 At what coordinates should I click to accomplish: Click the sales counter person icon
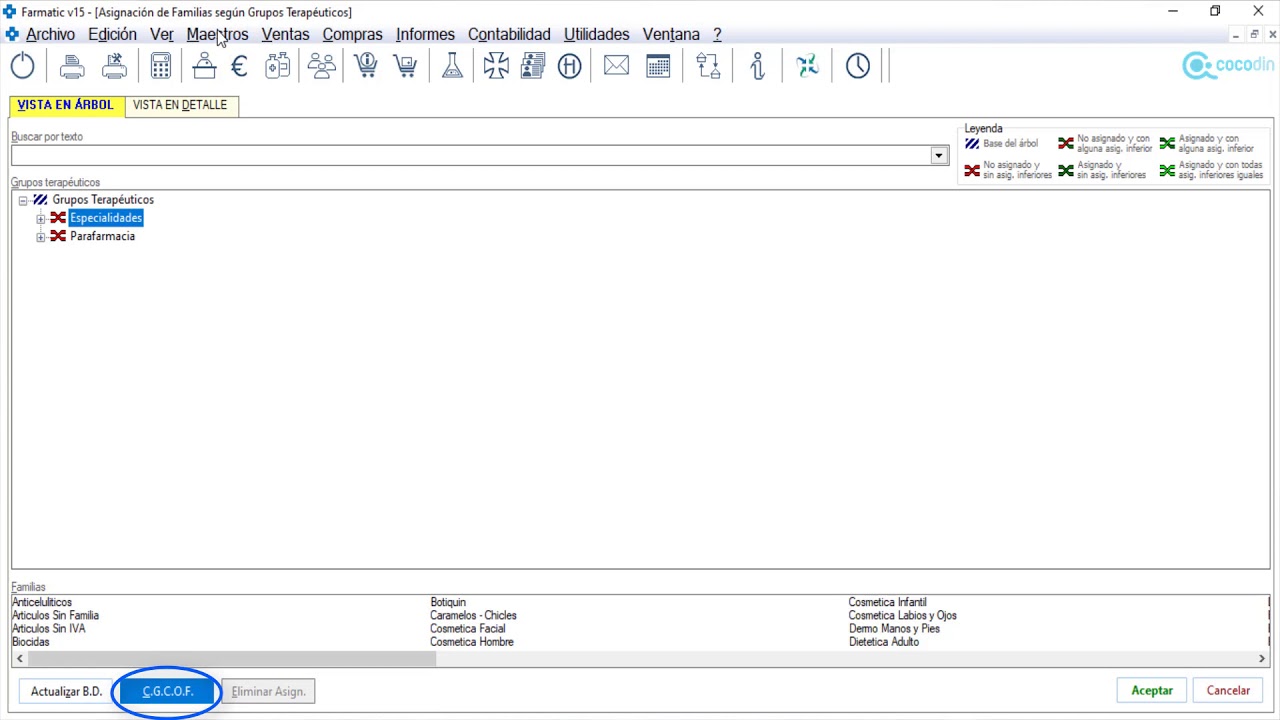click(204, 66)
